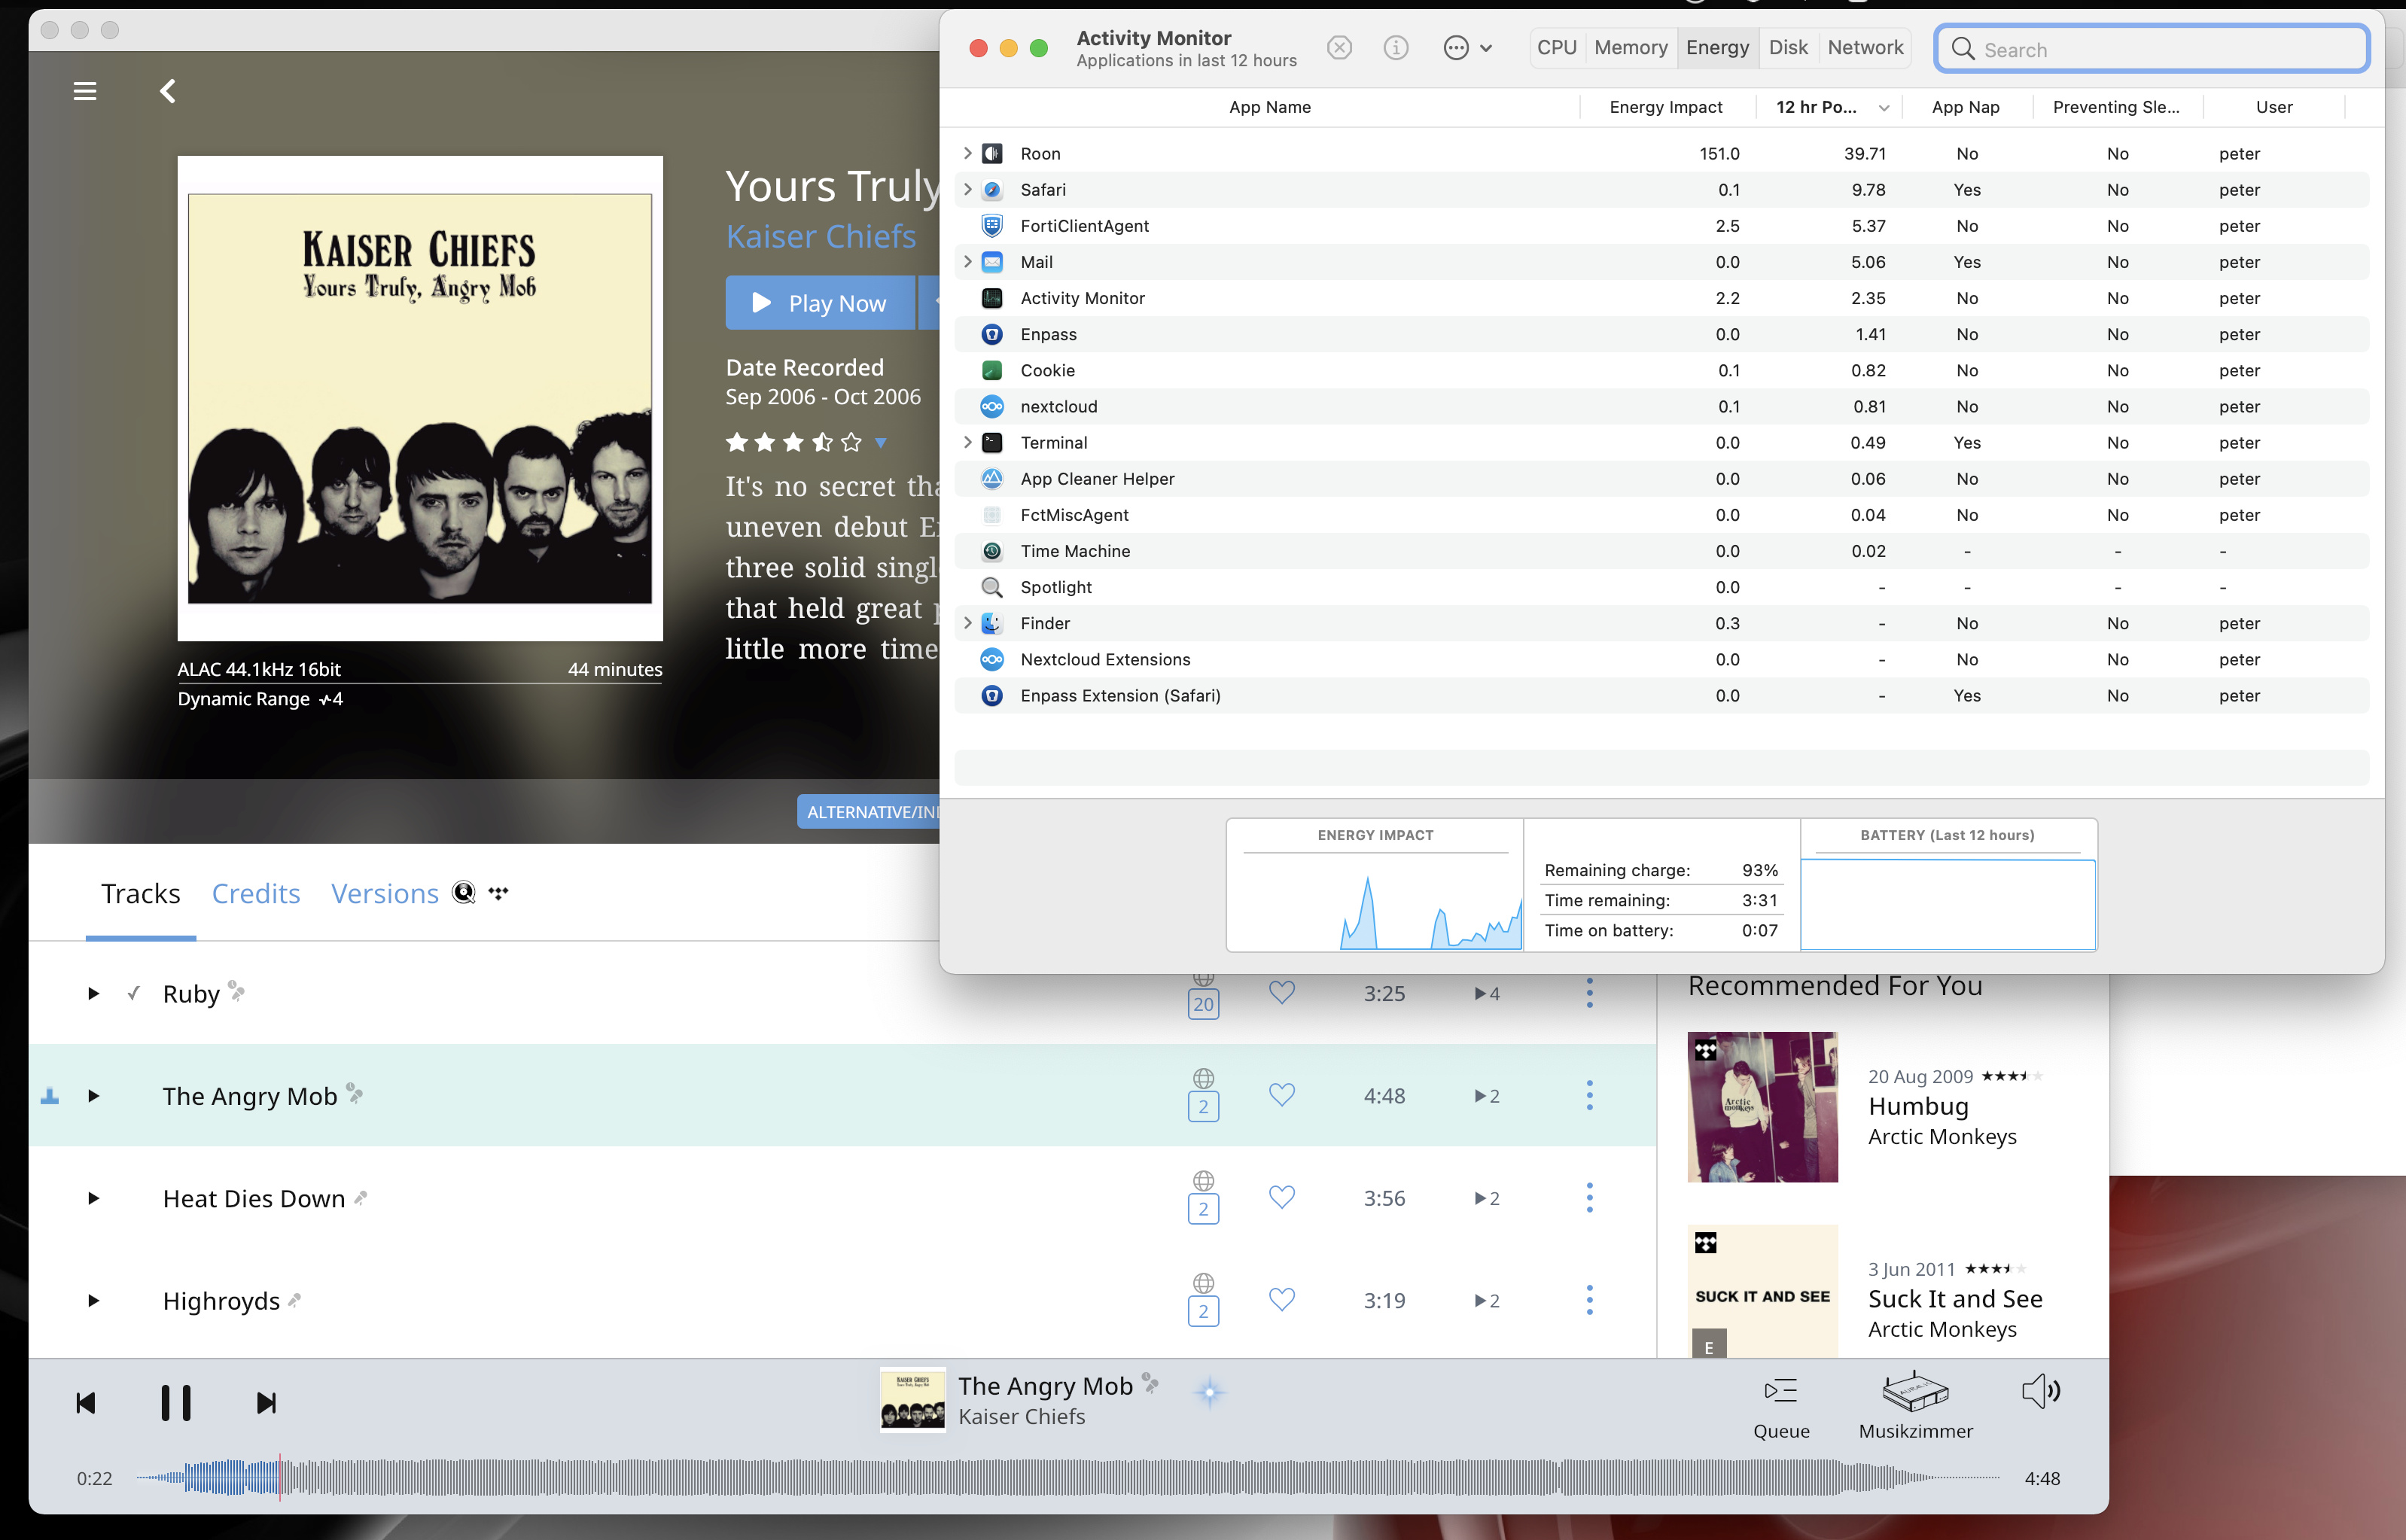Select FortiClientAgent process row

point(1661,225)
